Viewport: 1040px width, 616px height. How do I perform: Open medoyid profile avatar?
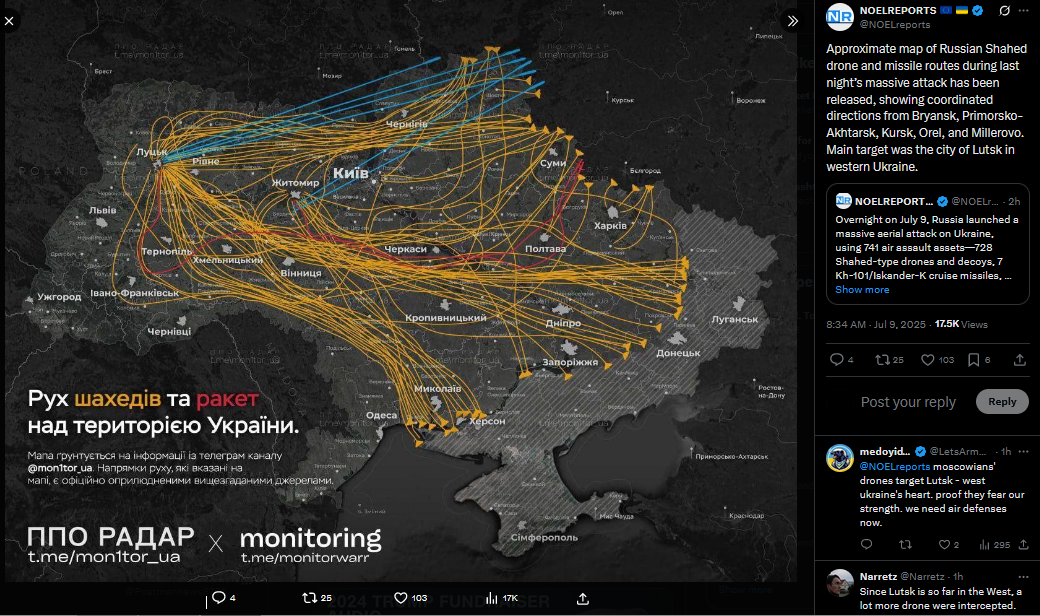click(840, 458)
